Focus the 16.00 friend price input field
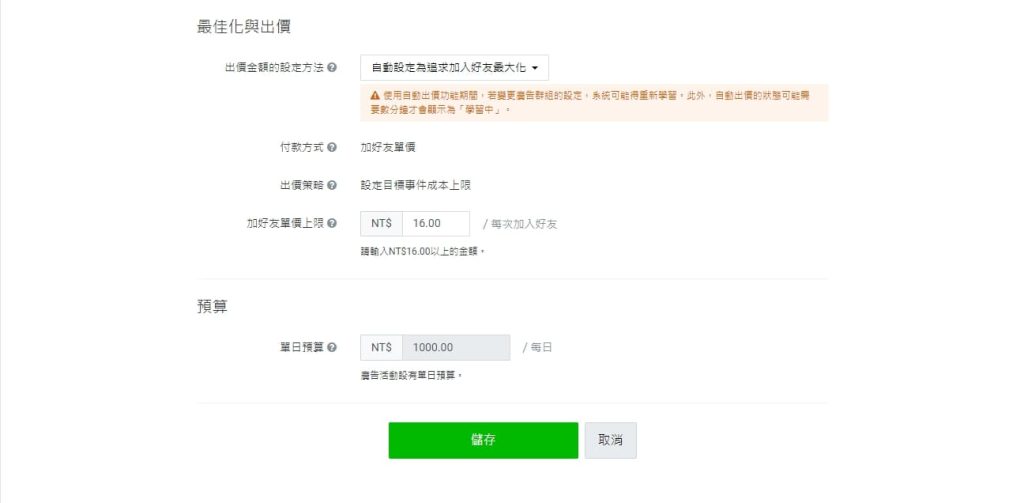 coord(435,224)
